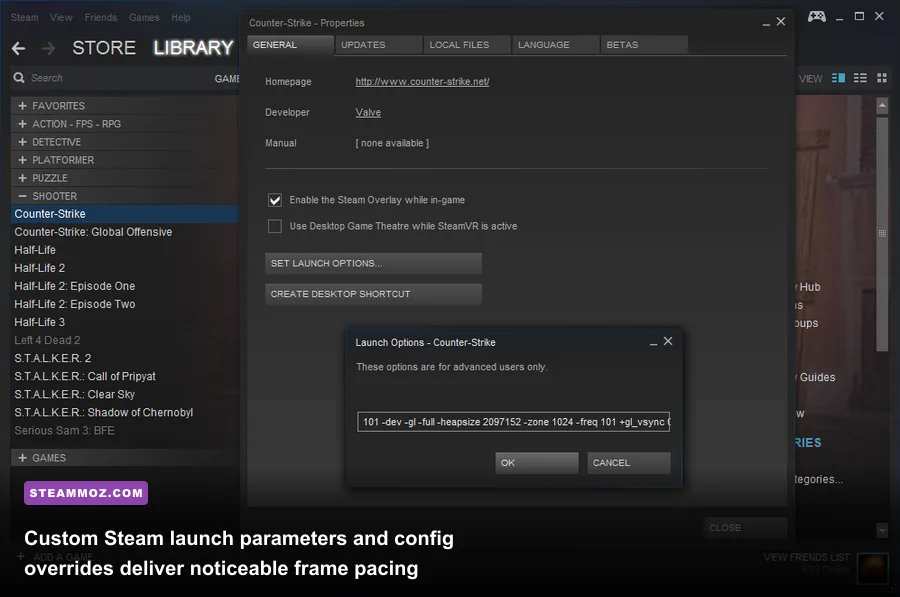This screenshot has width=900, height=597.
Task: Go back with the left arrow
Action: [18, 49]
